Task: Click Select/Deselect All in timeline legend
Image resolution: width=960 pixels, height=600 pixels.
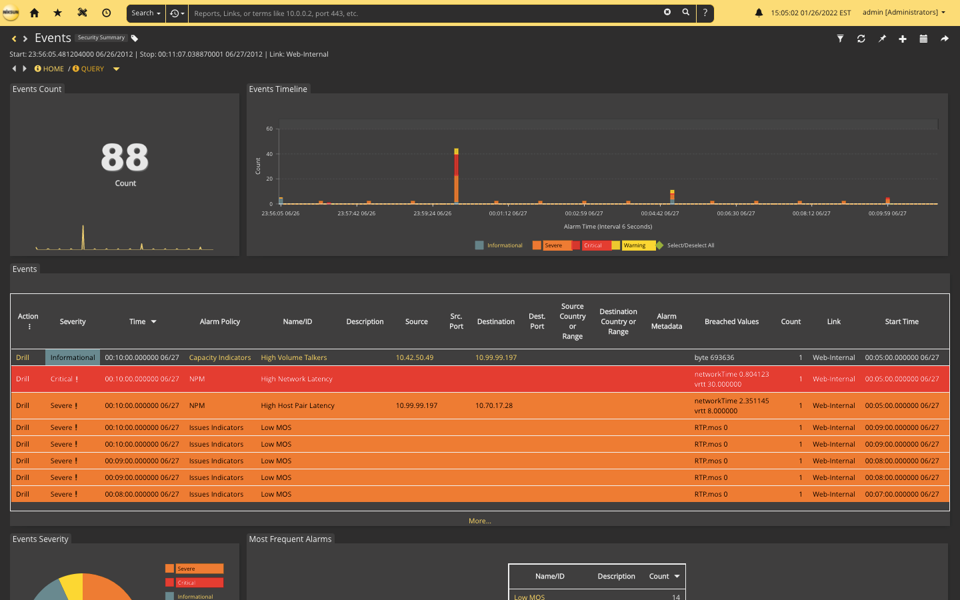Action: coord(691,246)
